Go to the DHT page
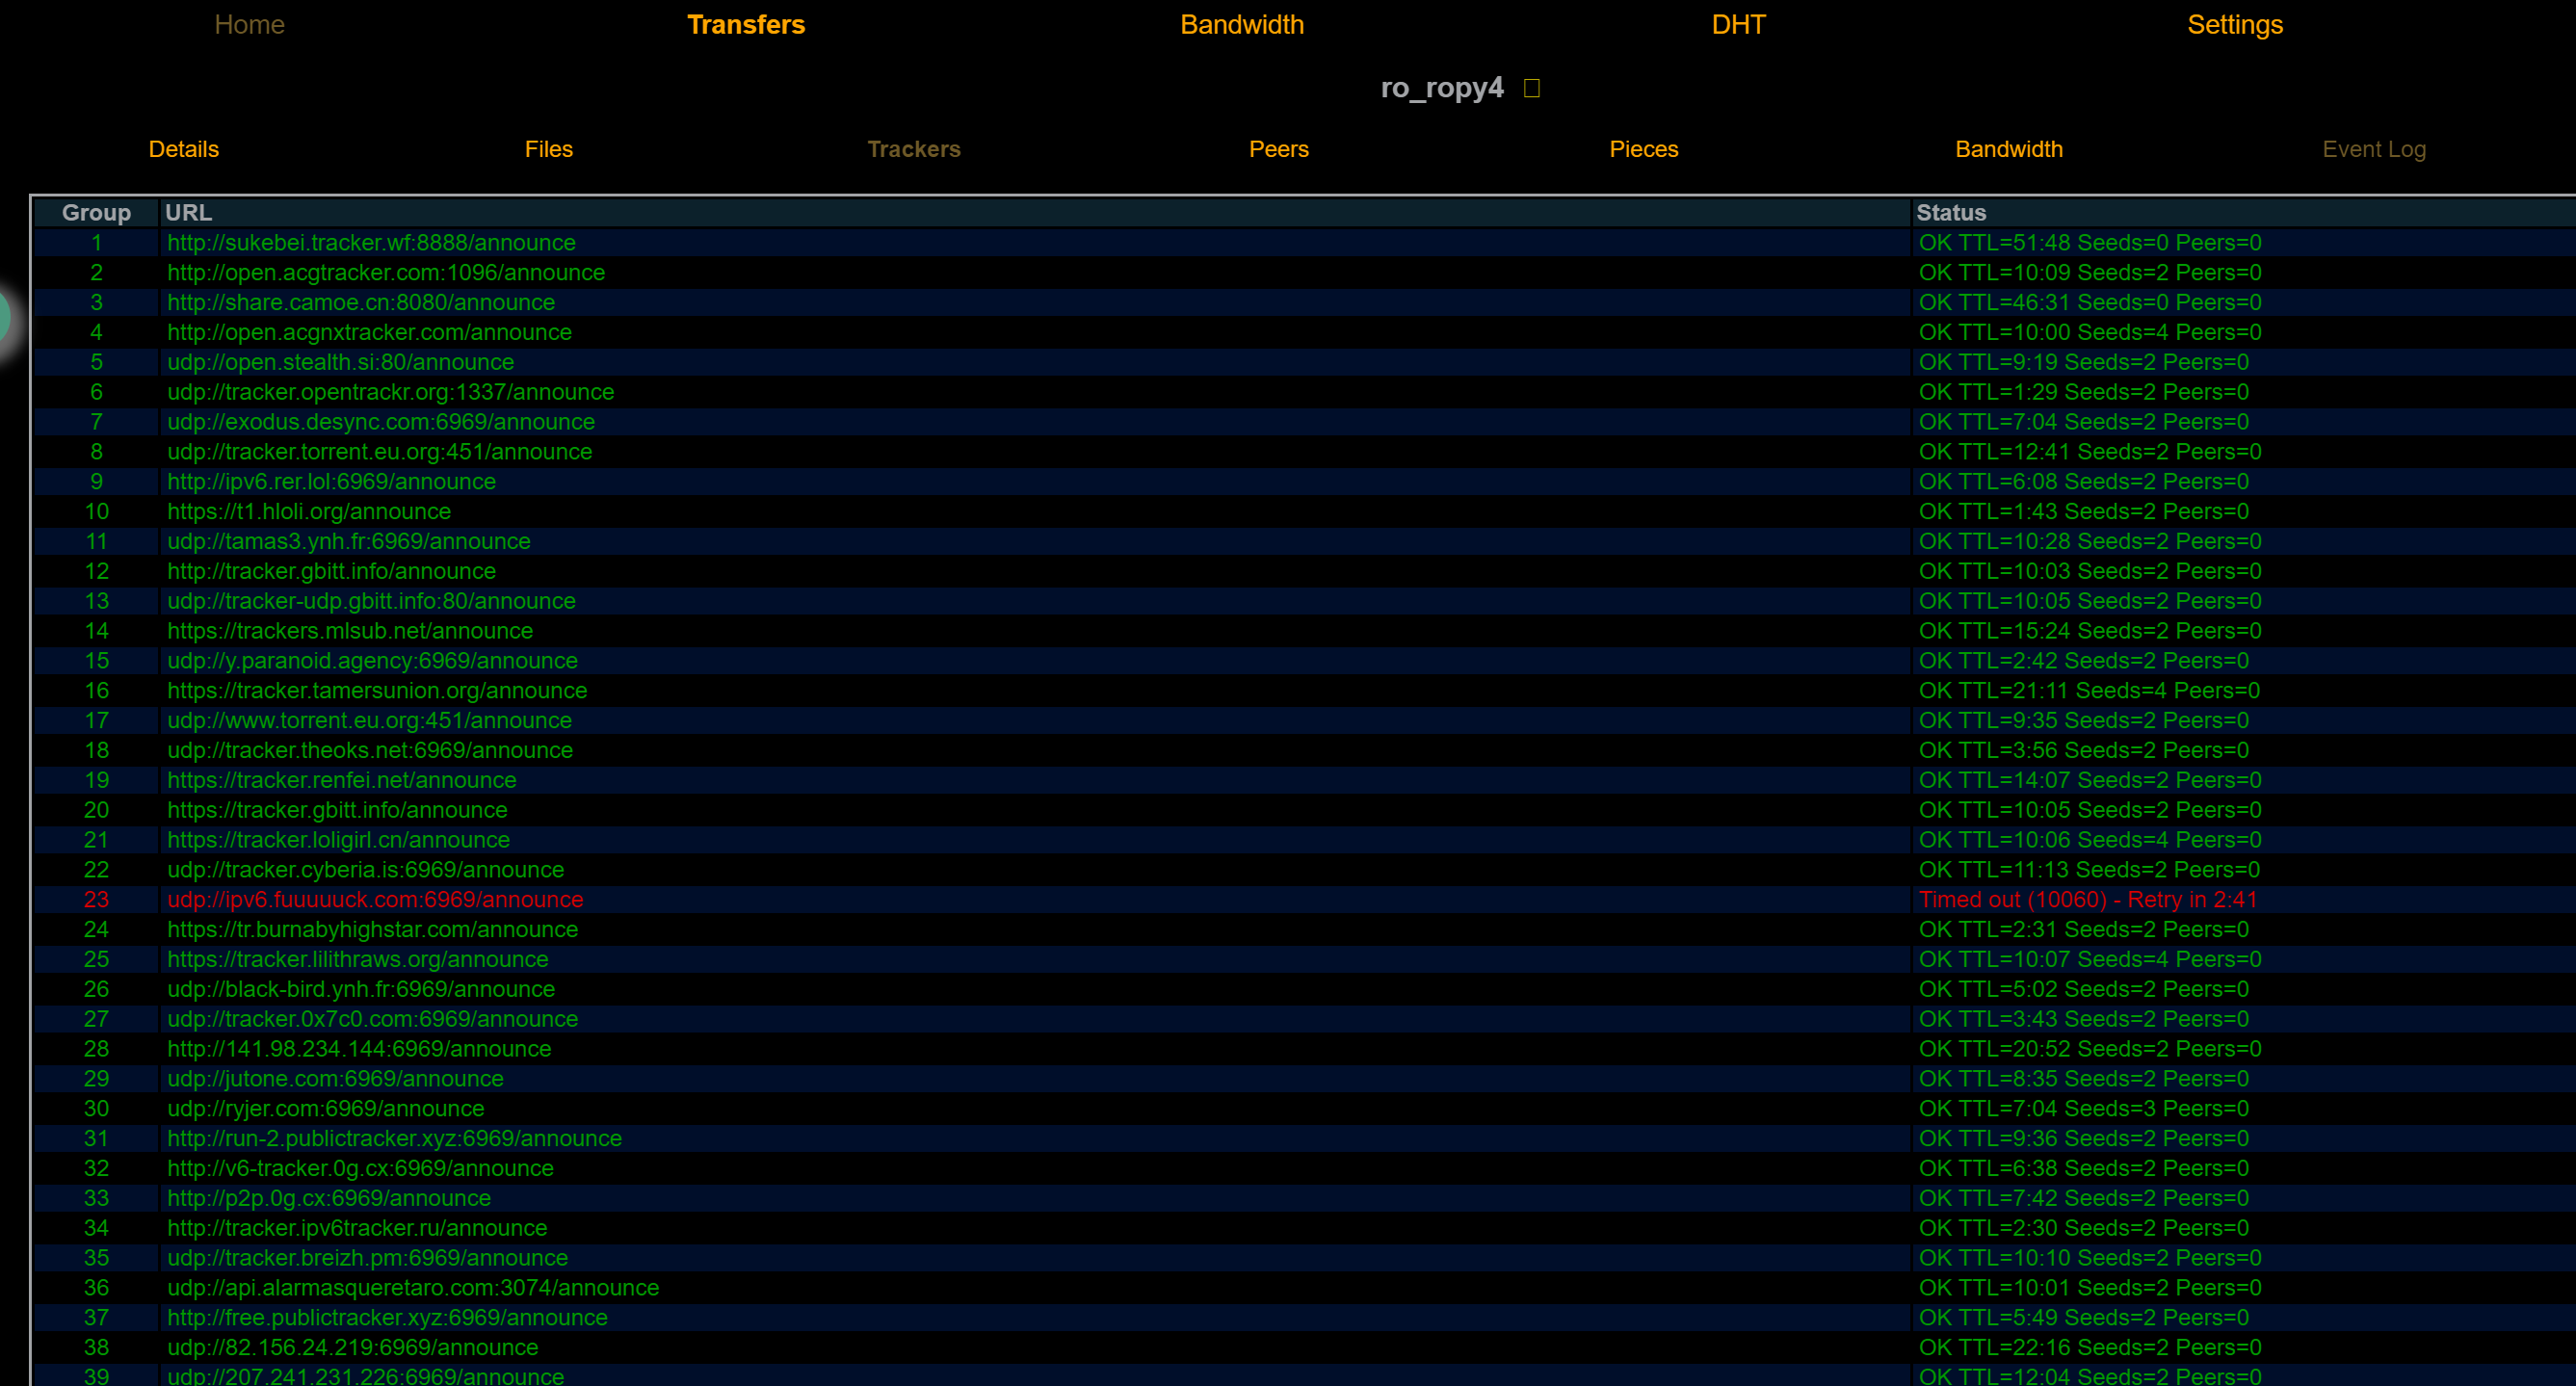The image size is (2576, 1386). [1738, 25]
